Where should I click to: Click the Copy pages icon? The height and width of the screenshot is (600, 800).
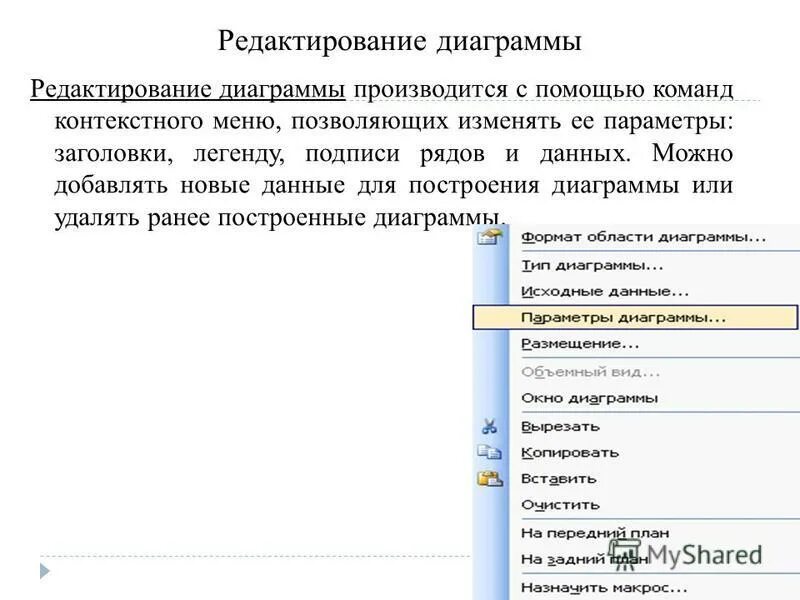(x=490, y=452)
